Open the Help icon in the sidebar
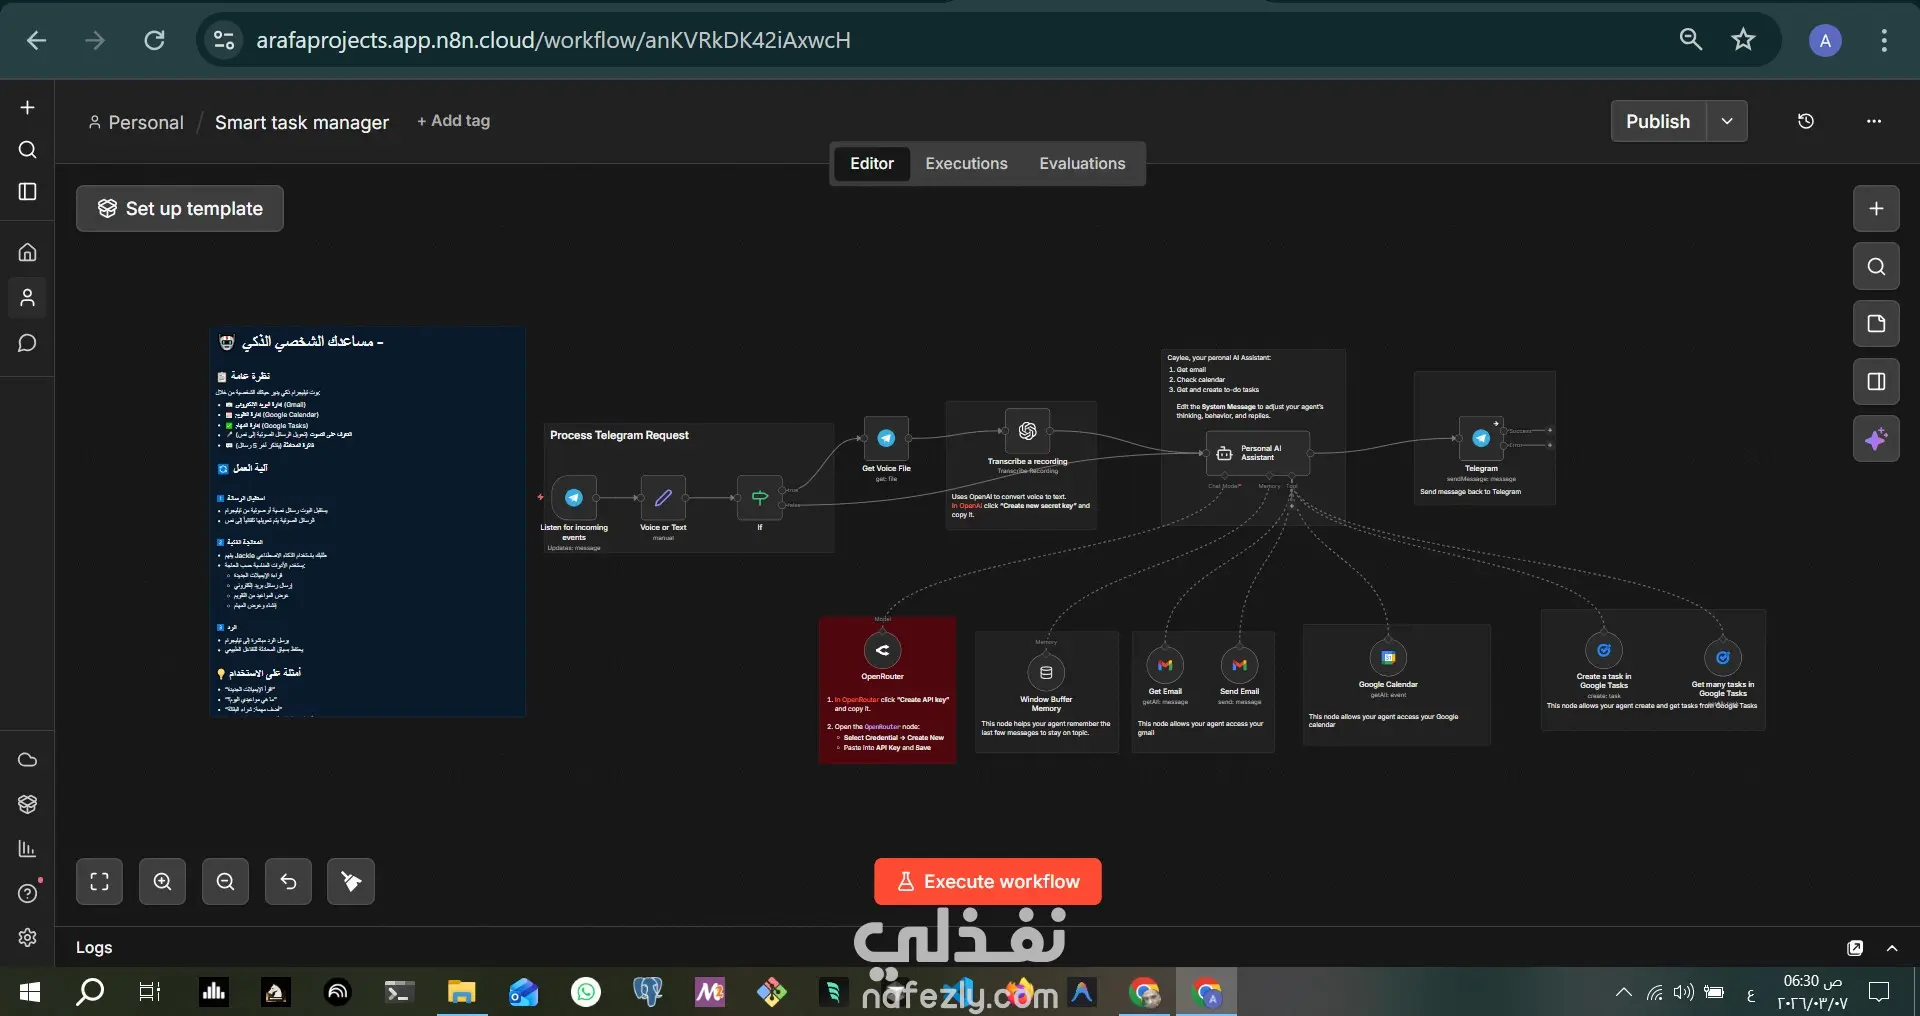1920x1016 pixels. pyautogui.click(x=27, y=893)
